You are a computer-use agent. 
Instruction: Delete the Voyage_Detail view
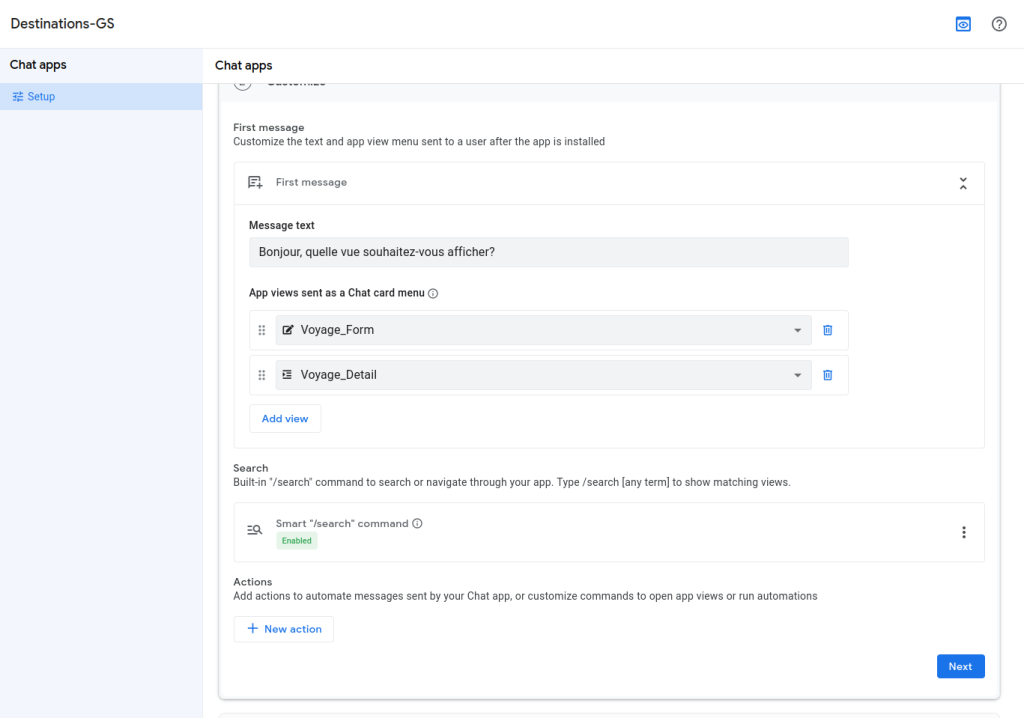(x=827, y=375)
